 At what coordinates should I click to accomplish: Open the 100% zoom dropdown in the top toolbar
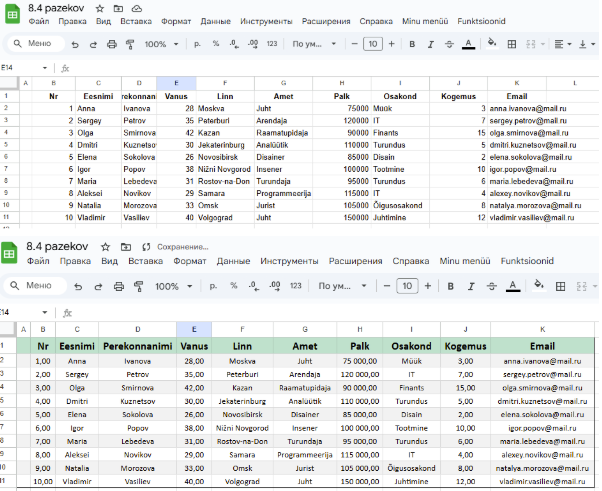point(160,44)
